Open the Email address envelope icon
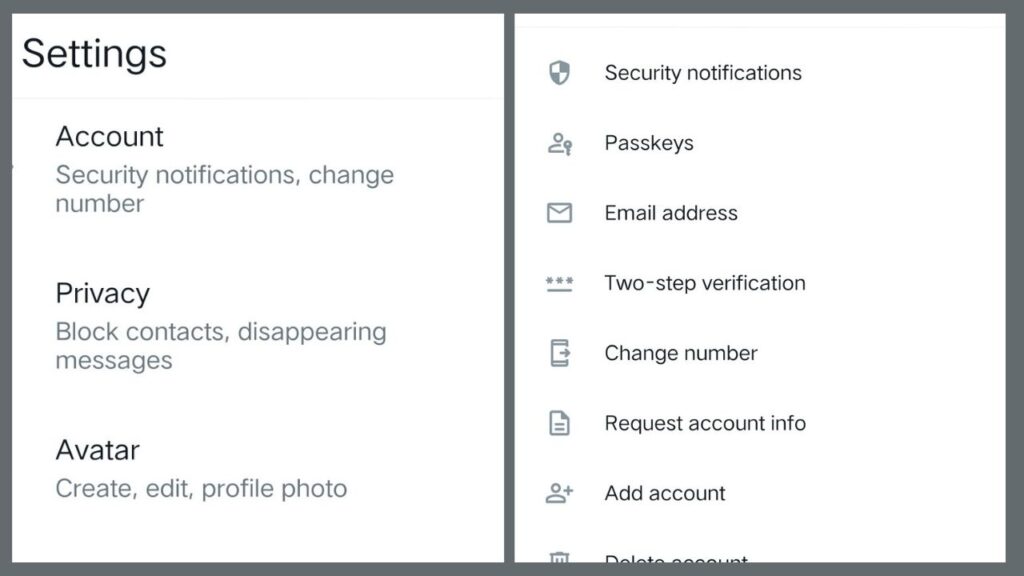This screenshot has width=1024, height=576. click(x=559, y=212)
